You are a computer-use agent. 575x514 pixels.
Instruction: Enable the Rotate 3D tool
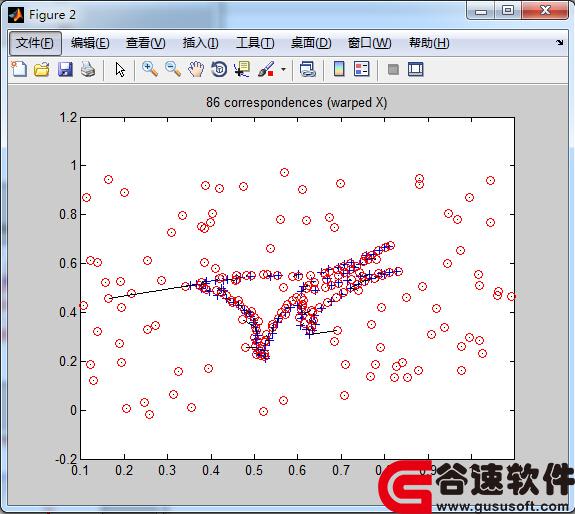click(x=219, y=69)
